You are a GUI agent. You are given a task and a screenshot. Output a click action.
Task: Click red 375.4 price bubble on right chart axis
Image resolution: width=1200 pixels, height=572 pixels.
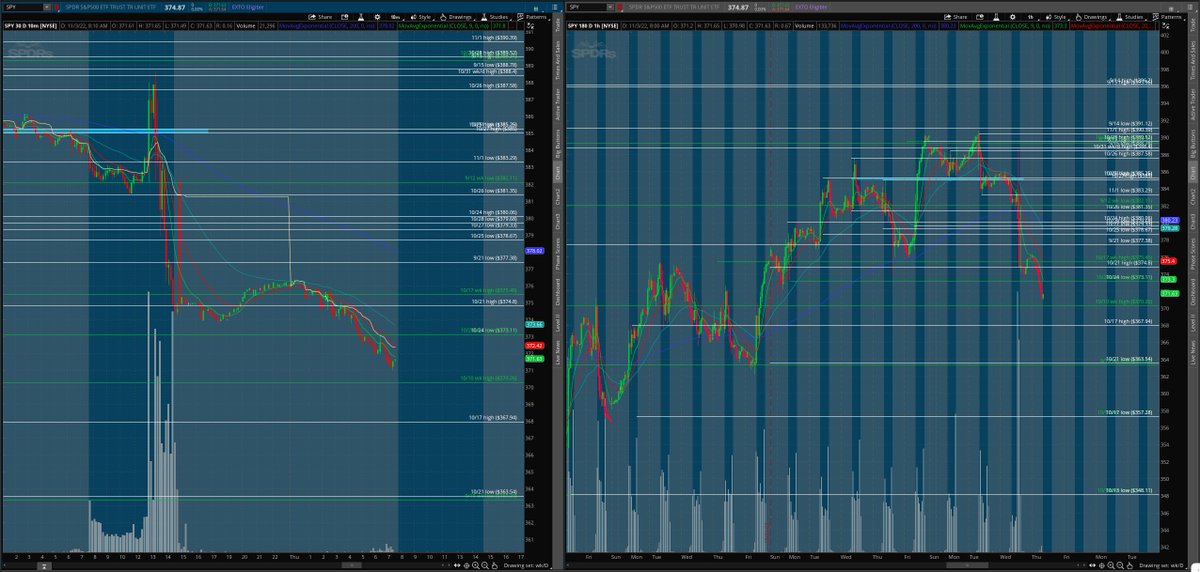point(1171,261)
